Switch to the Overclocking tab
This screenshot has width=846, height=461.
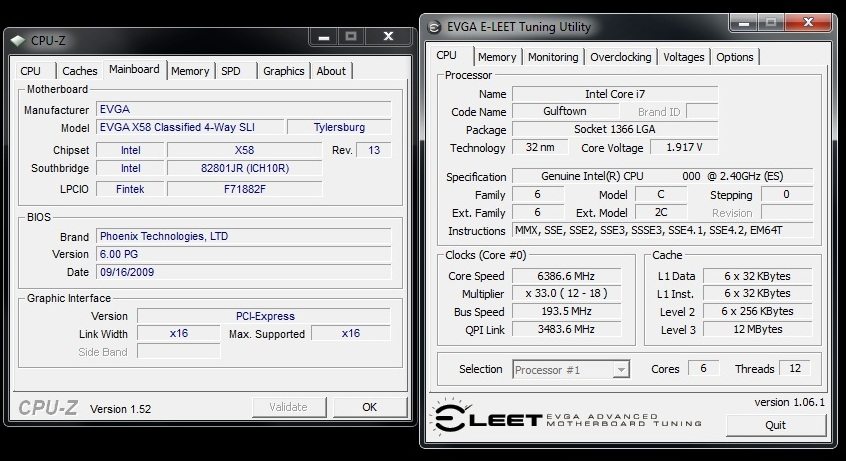coord(620,57)
